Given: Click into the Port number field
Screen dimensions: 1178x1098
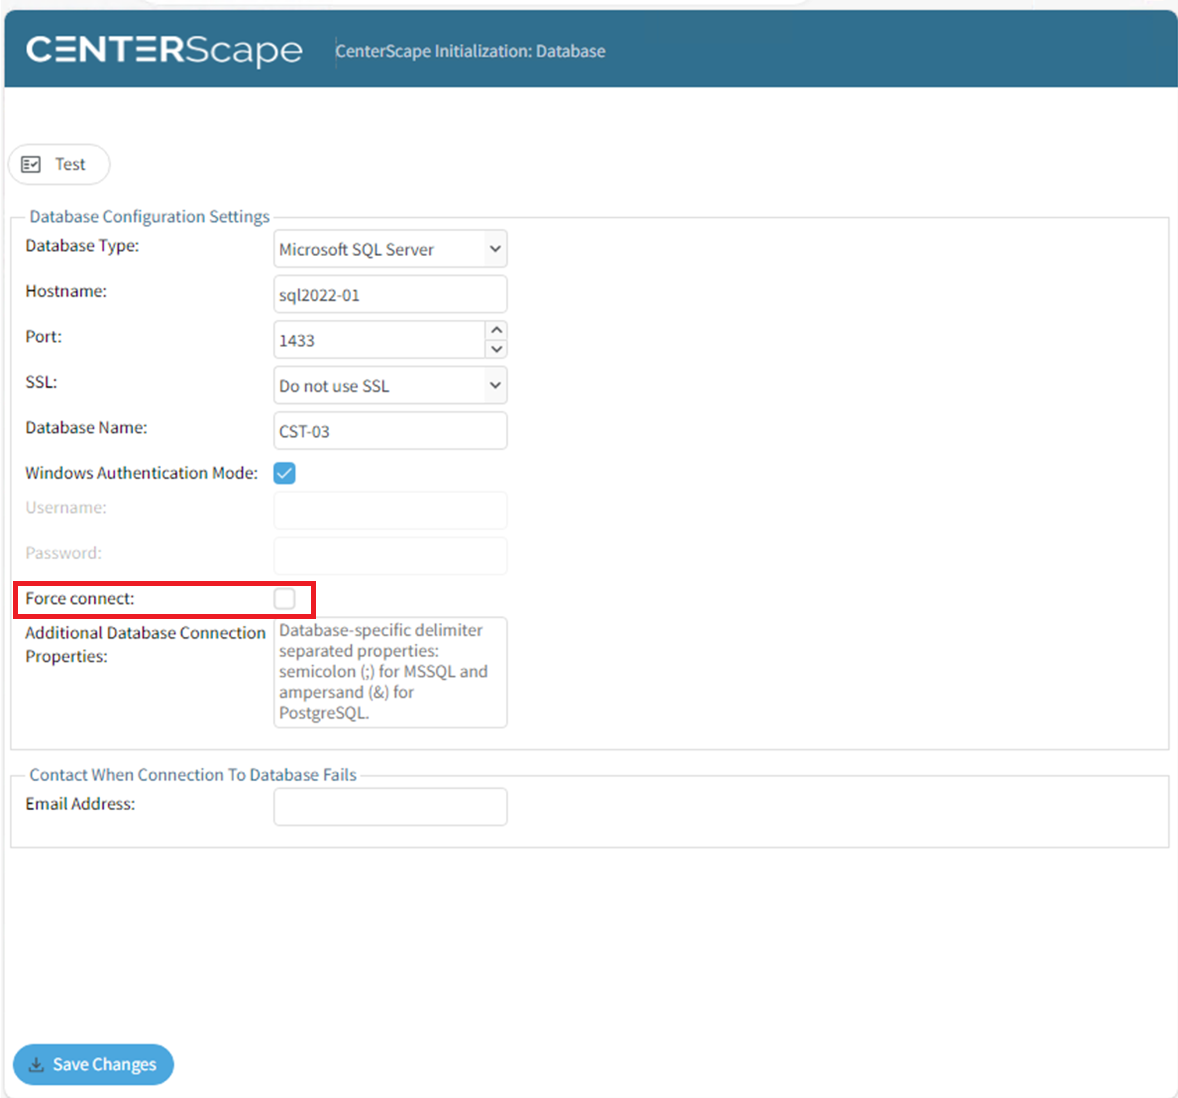Looking at the screenshot, I should click(379, 340).
